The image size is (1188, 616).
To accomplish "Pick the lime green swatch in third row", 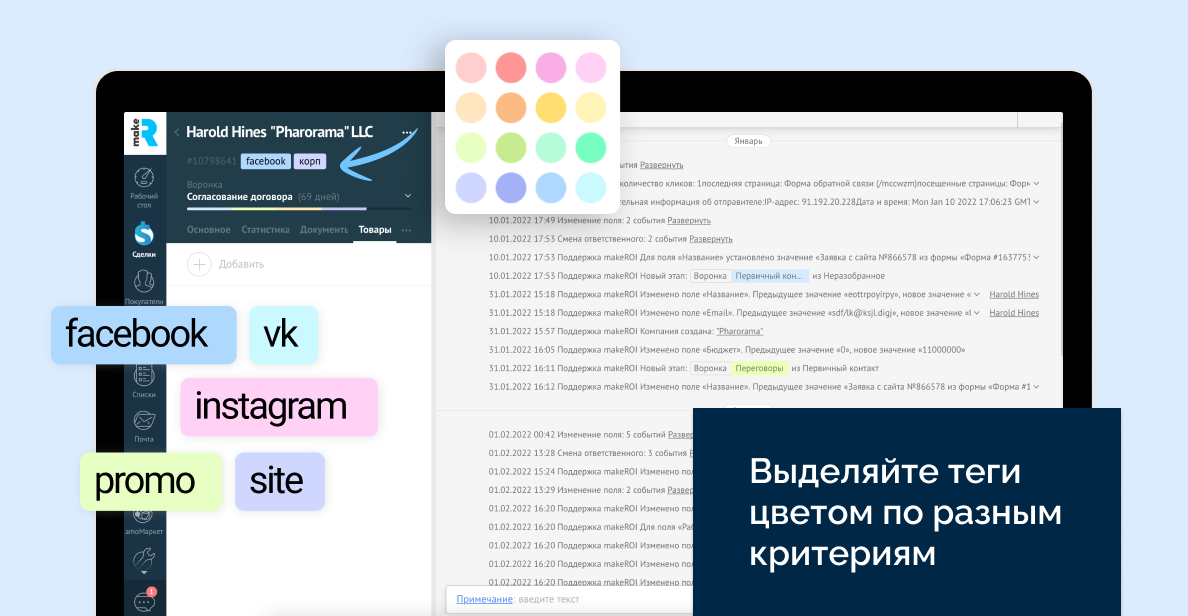I will coord(511,148).
